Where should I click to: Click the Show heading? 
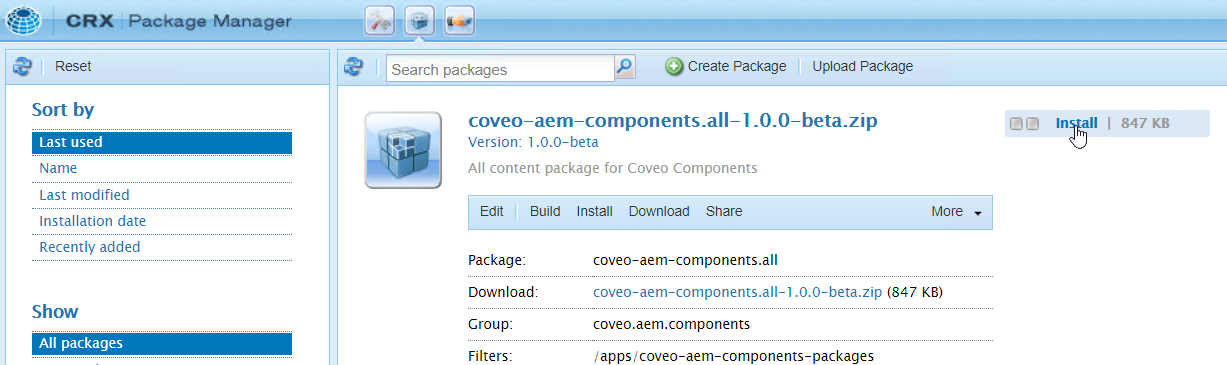click(55, 311)
